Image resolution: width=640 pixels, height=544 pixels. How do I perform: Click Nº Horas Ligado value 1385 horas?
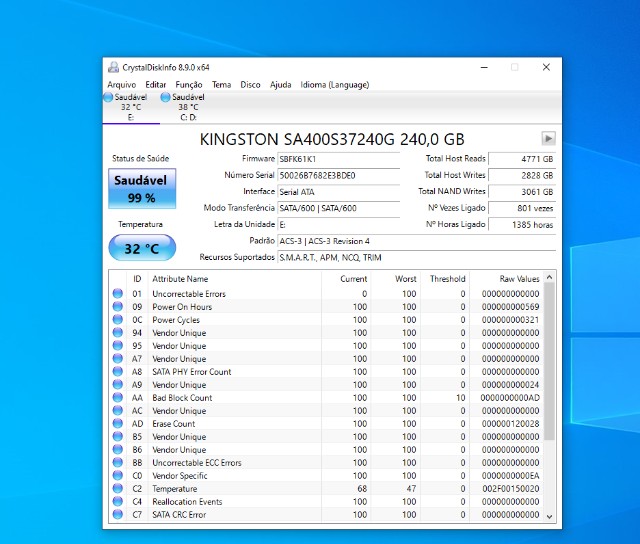pos(522,224)
